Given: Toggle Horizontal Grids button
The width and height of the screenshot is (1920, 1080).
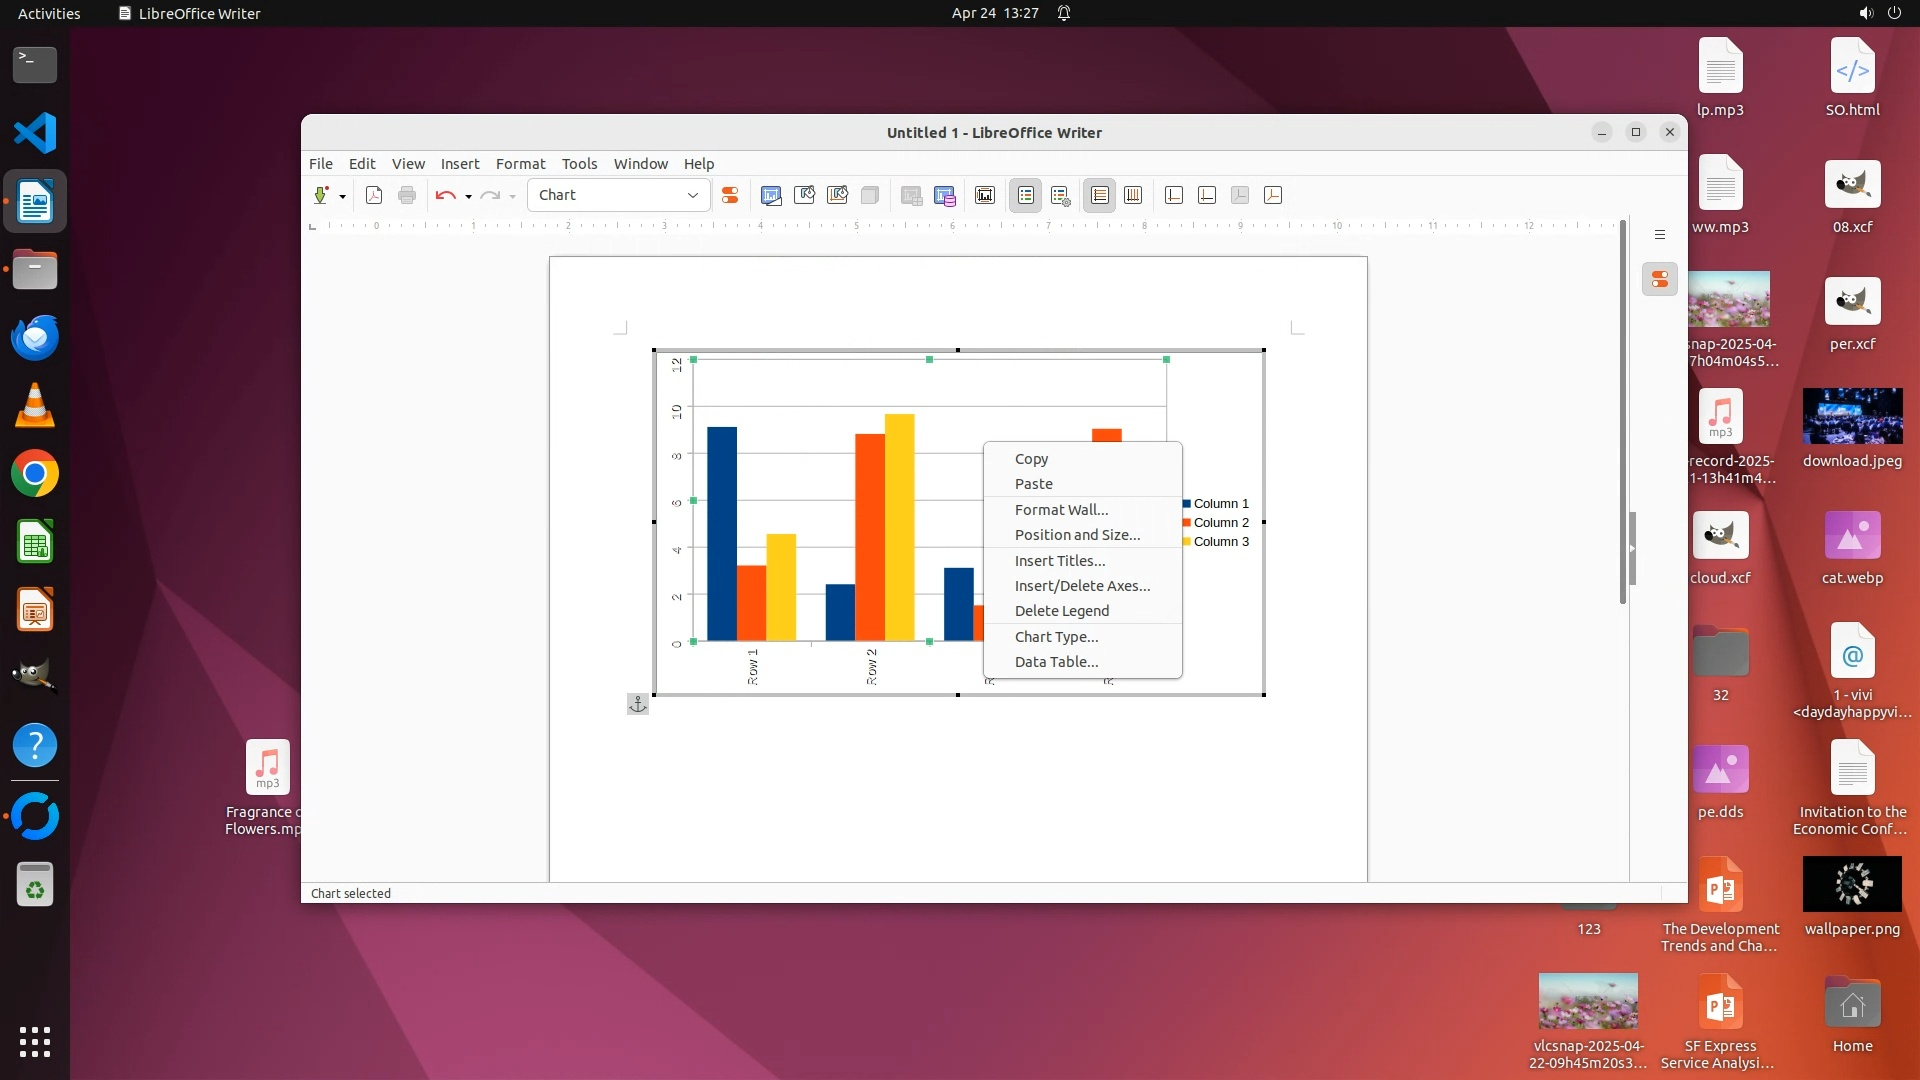Looking at the screenshot, I should (x=1099, y=195).
